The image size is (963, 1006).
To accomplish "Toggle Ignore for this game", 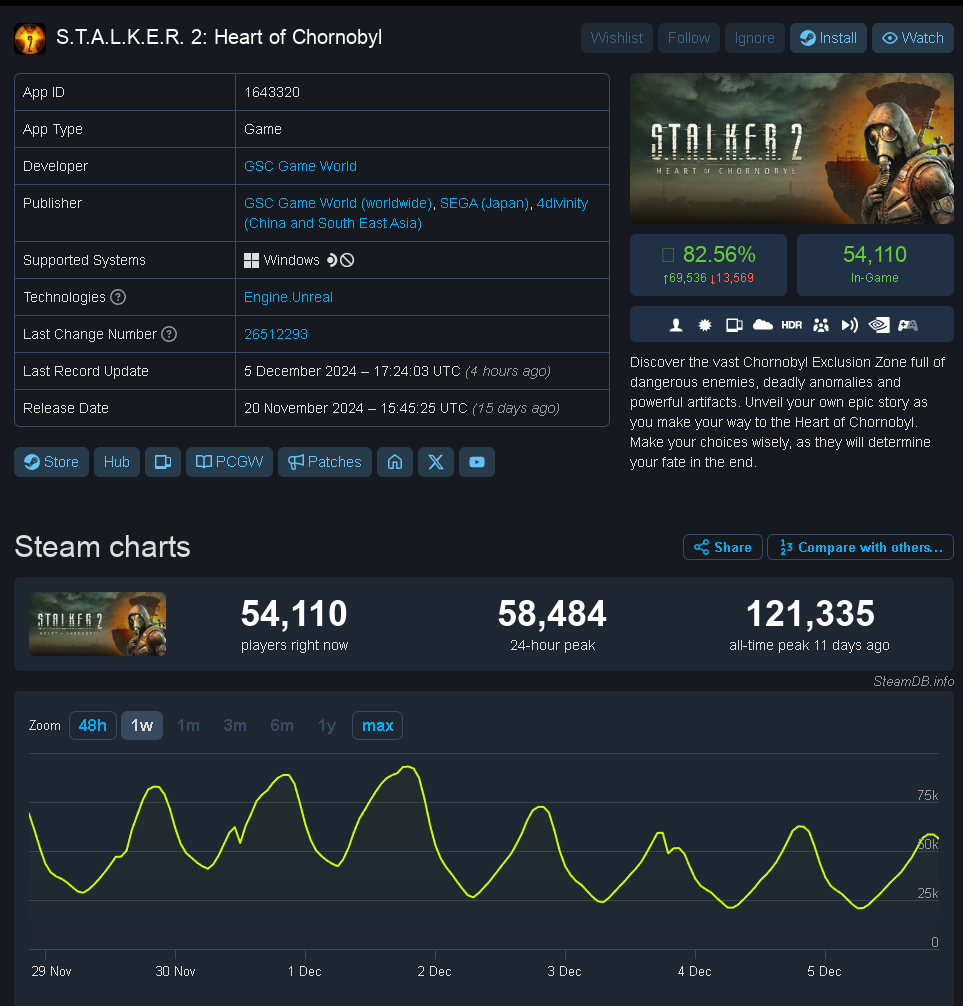I will 755,38.
